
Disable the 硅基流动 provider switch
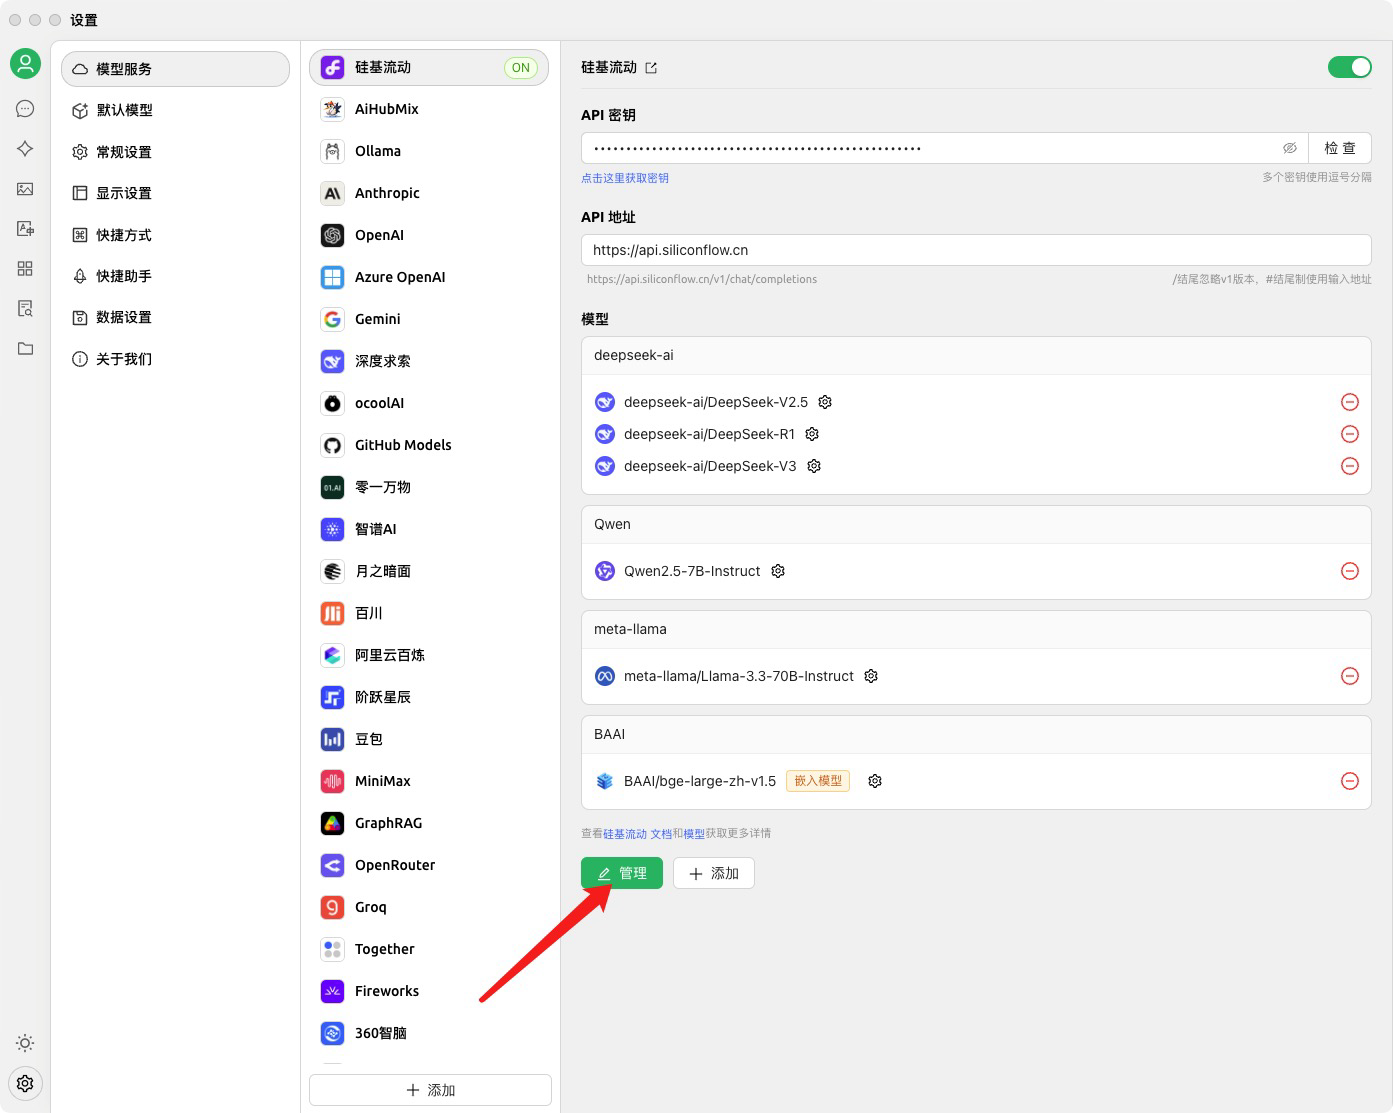pyautogui.click(x=1349, y=67)
